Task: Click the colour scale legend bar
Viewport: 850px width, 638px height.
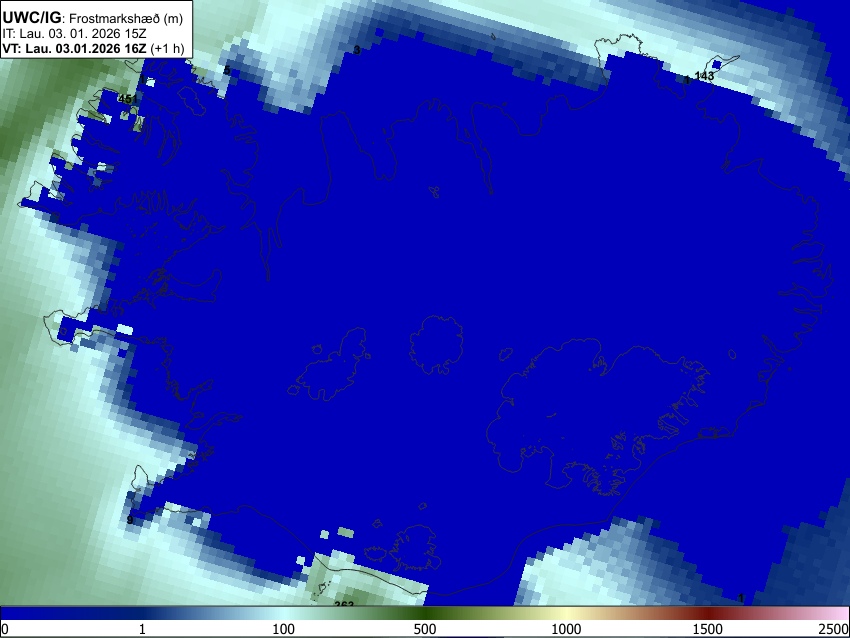Action: [425, 613]
